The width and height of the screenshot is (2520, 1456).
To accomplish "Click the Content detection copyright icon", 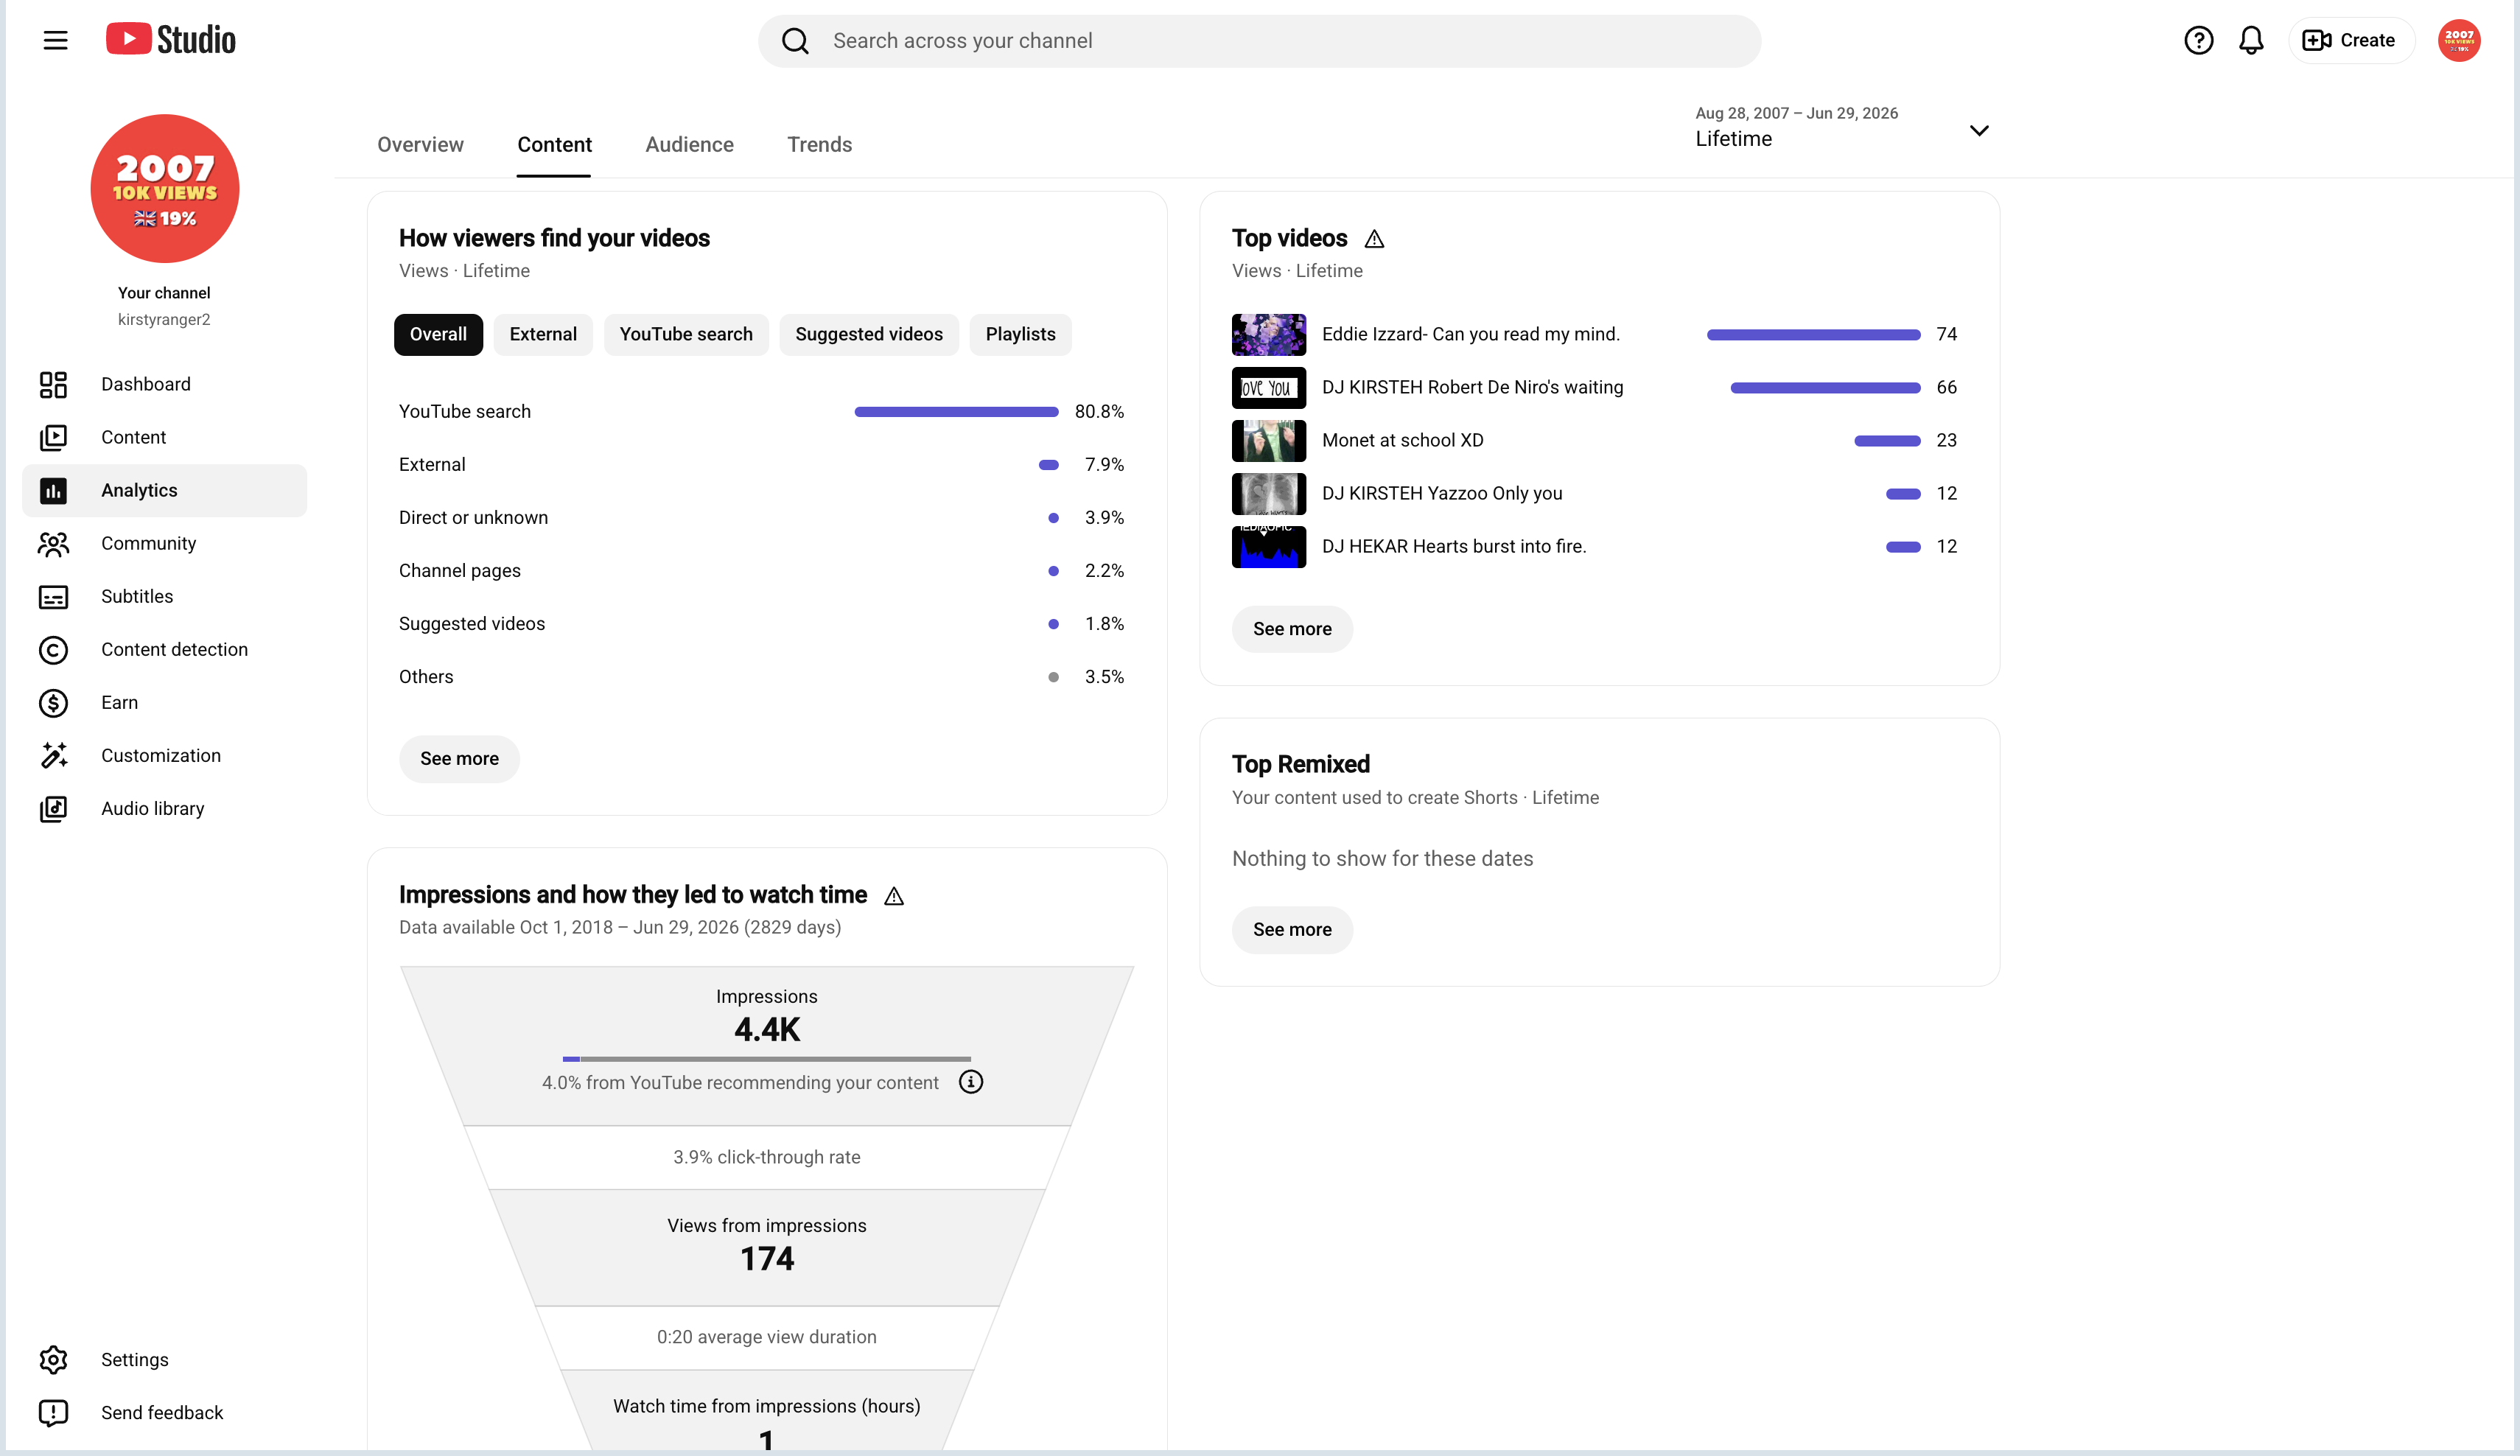I will coord(53,649).
